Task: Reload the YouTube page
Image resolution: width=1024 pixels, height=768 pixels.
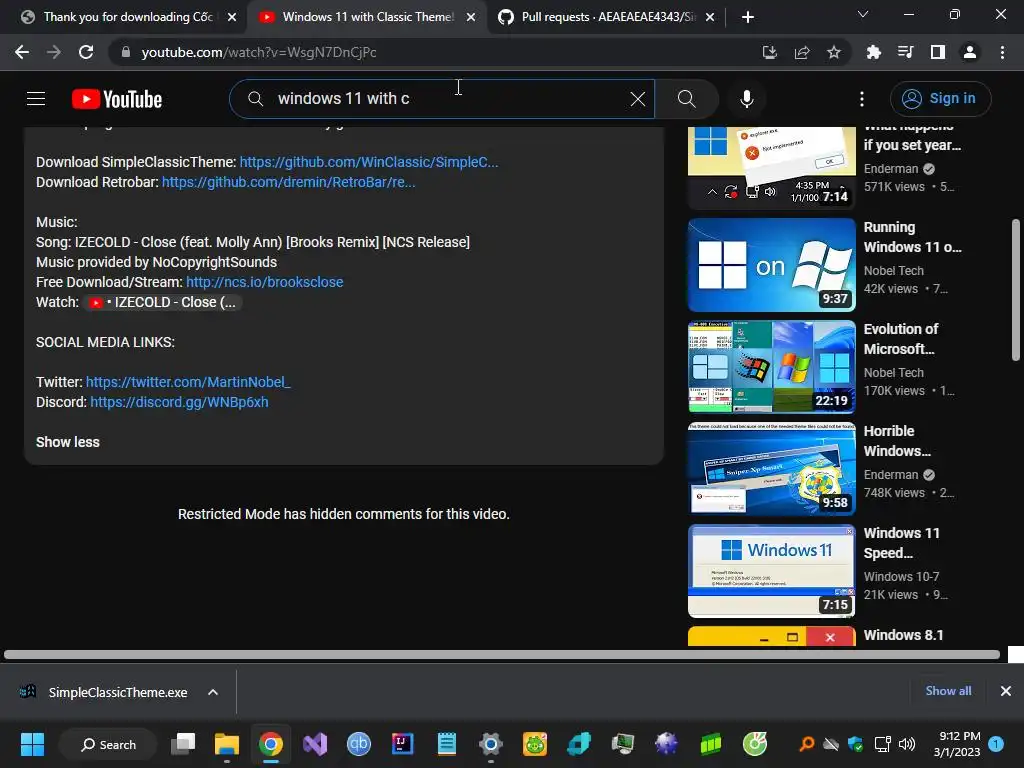Action: (86, 52)
